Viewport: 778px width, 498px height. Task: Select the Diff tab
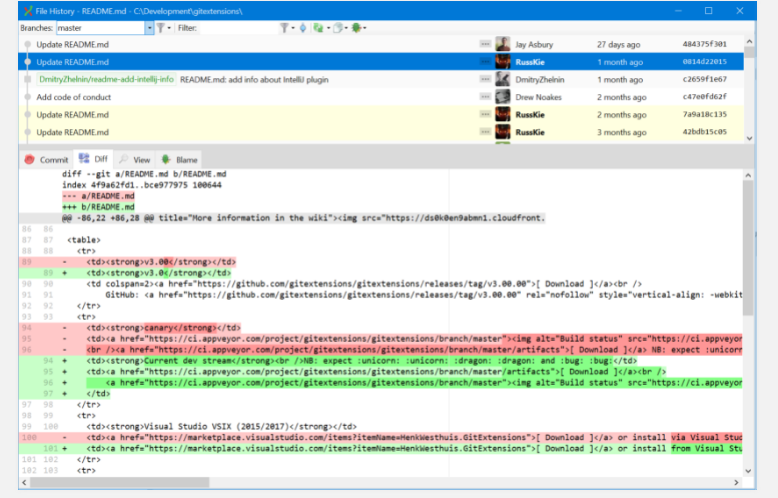pyautogui.click(x=93, y=159)
